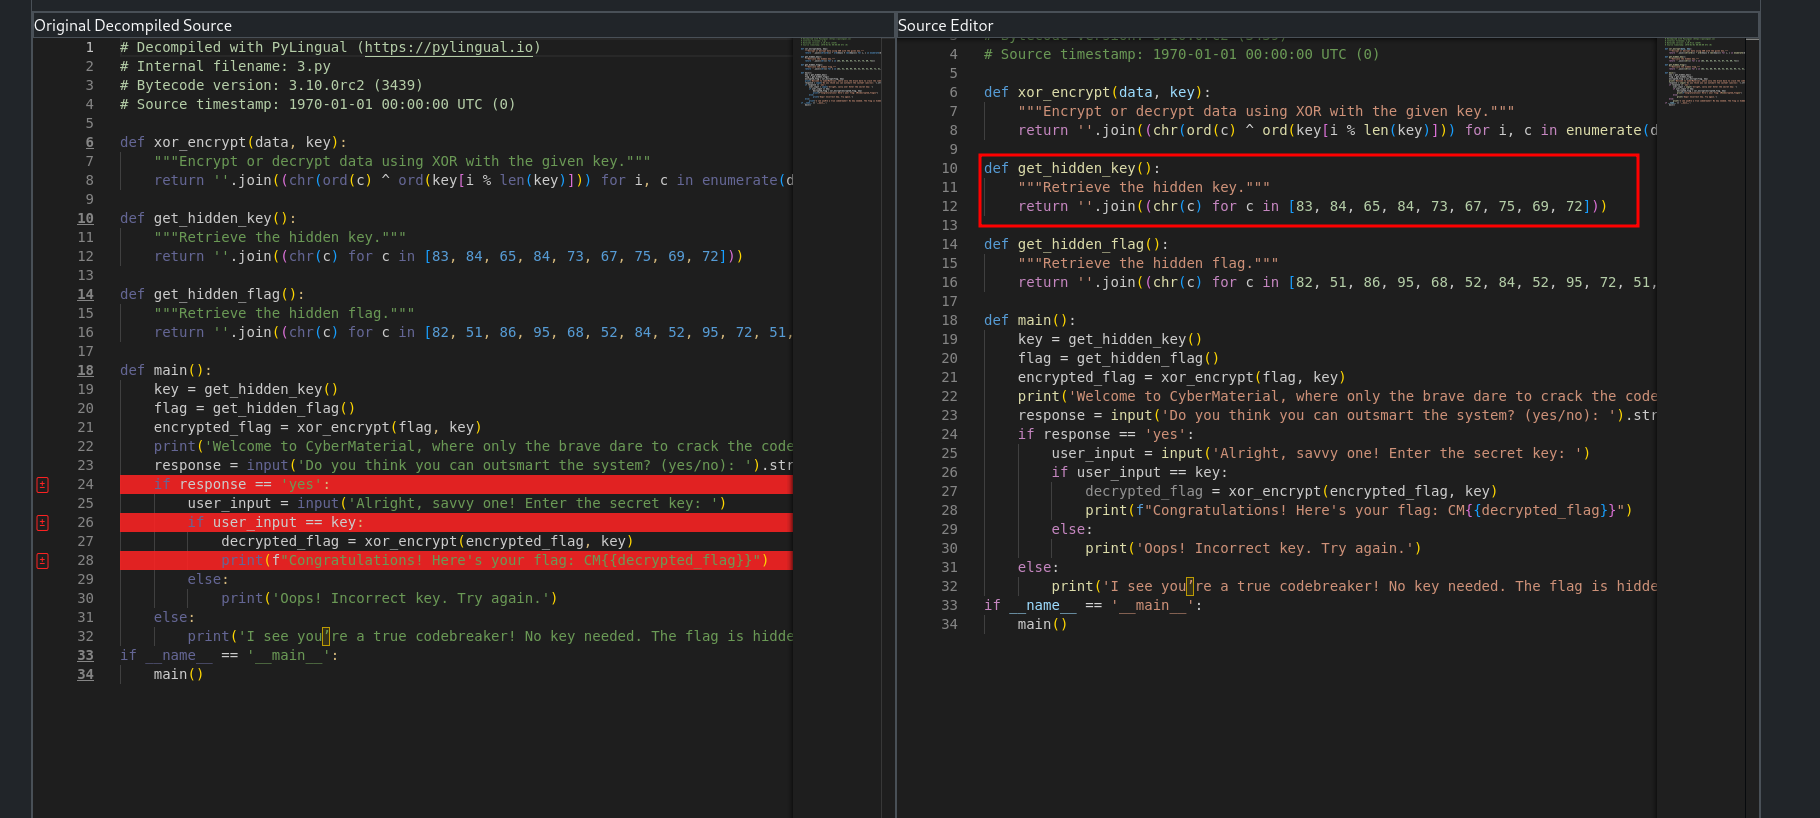Click "Oops! Incorrect key" print line in Source Editor
Viewport: 1820px width, 818px height.
coord(1253,548)
